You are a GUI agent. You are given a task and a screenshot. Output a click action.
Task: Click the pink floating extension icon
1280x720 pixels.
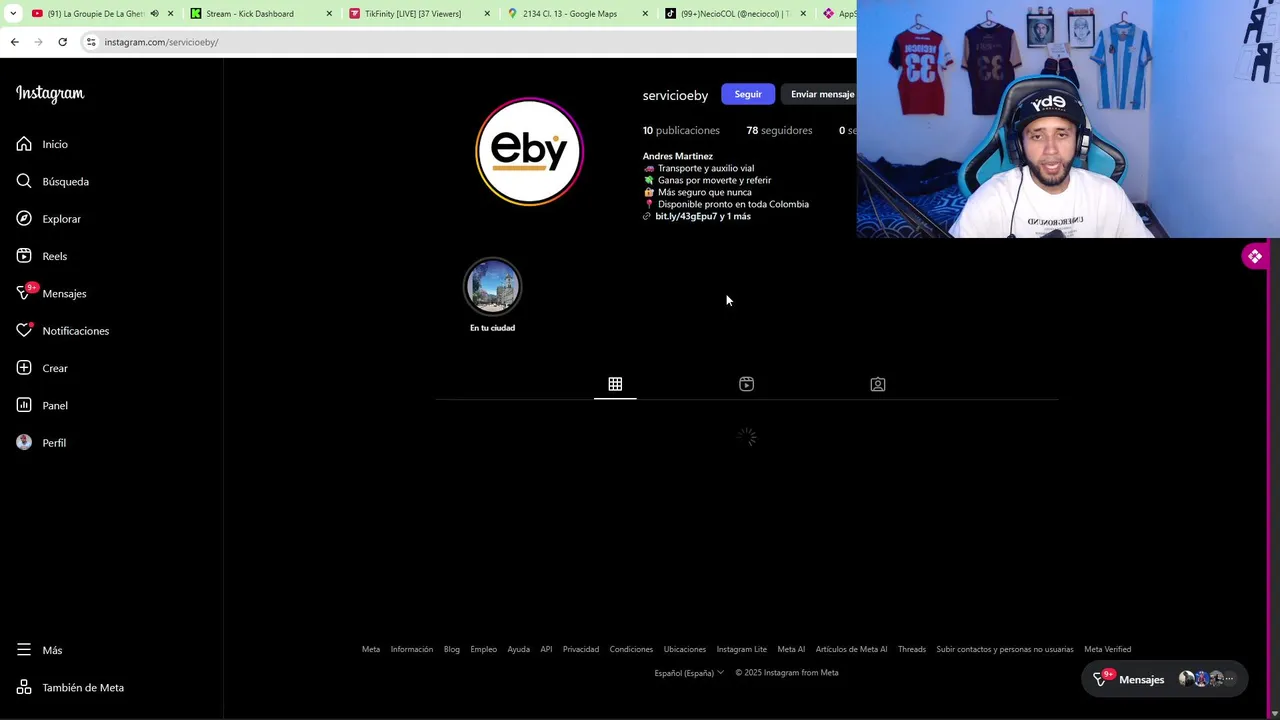(x=1255, y=257)
